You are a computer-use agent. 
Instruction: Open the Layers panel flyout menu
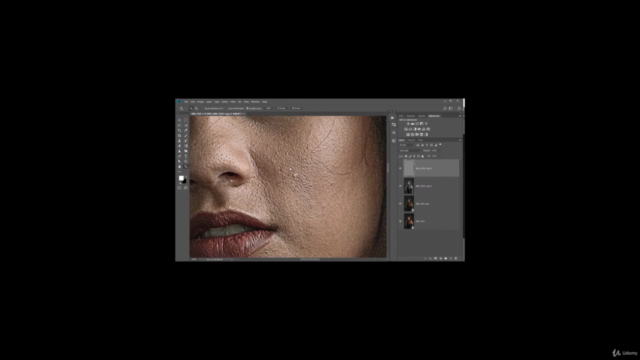click(460, 140)
